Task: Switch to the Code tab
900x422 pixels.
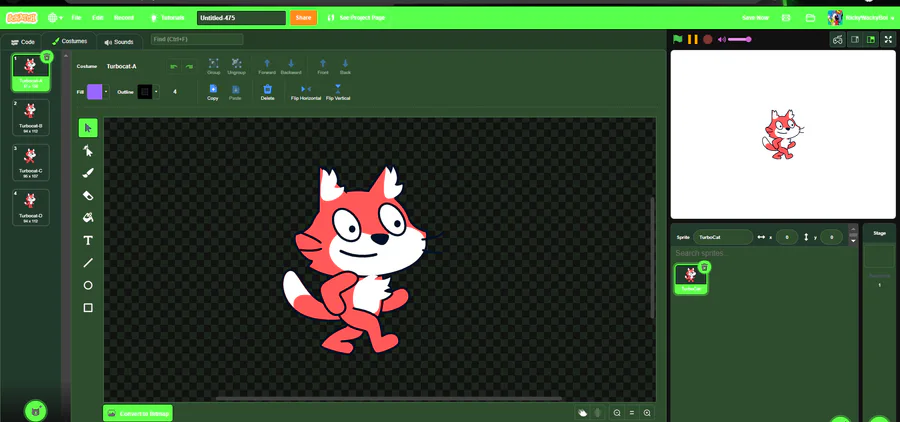Action: 23,42
